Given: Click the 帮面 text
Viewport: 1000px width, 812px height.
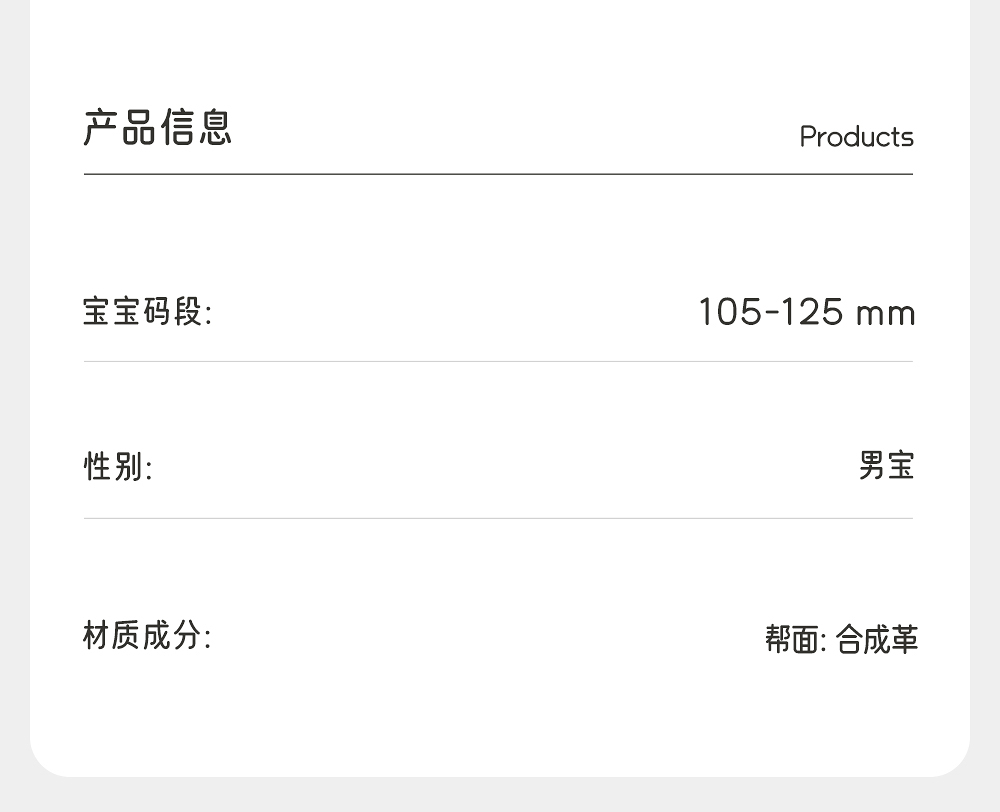Looking at the screenshot, I should coord(792,639).
